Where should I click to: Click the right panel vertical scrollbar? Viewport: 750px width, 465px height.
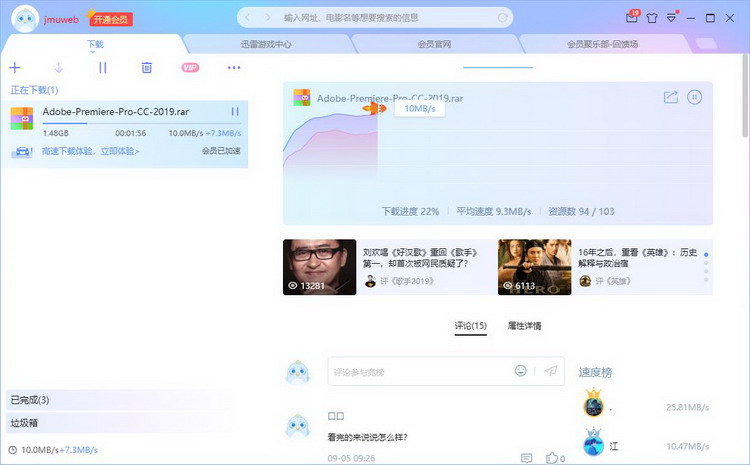745,96
